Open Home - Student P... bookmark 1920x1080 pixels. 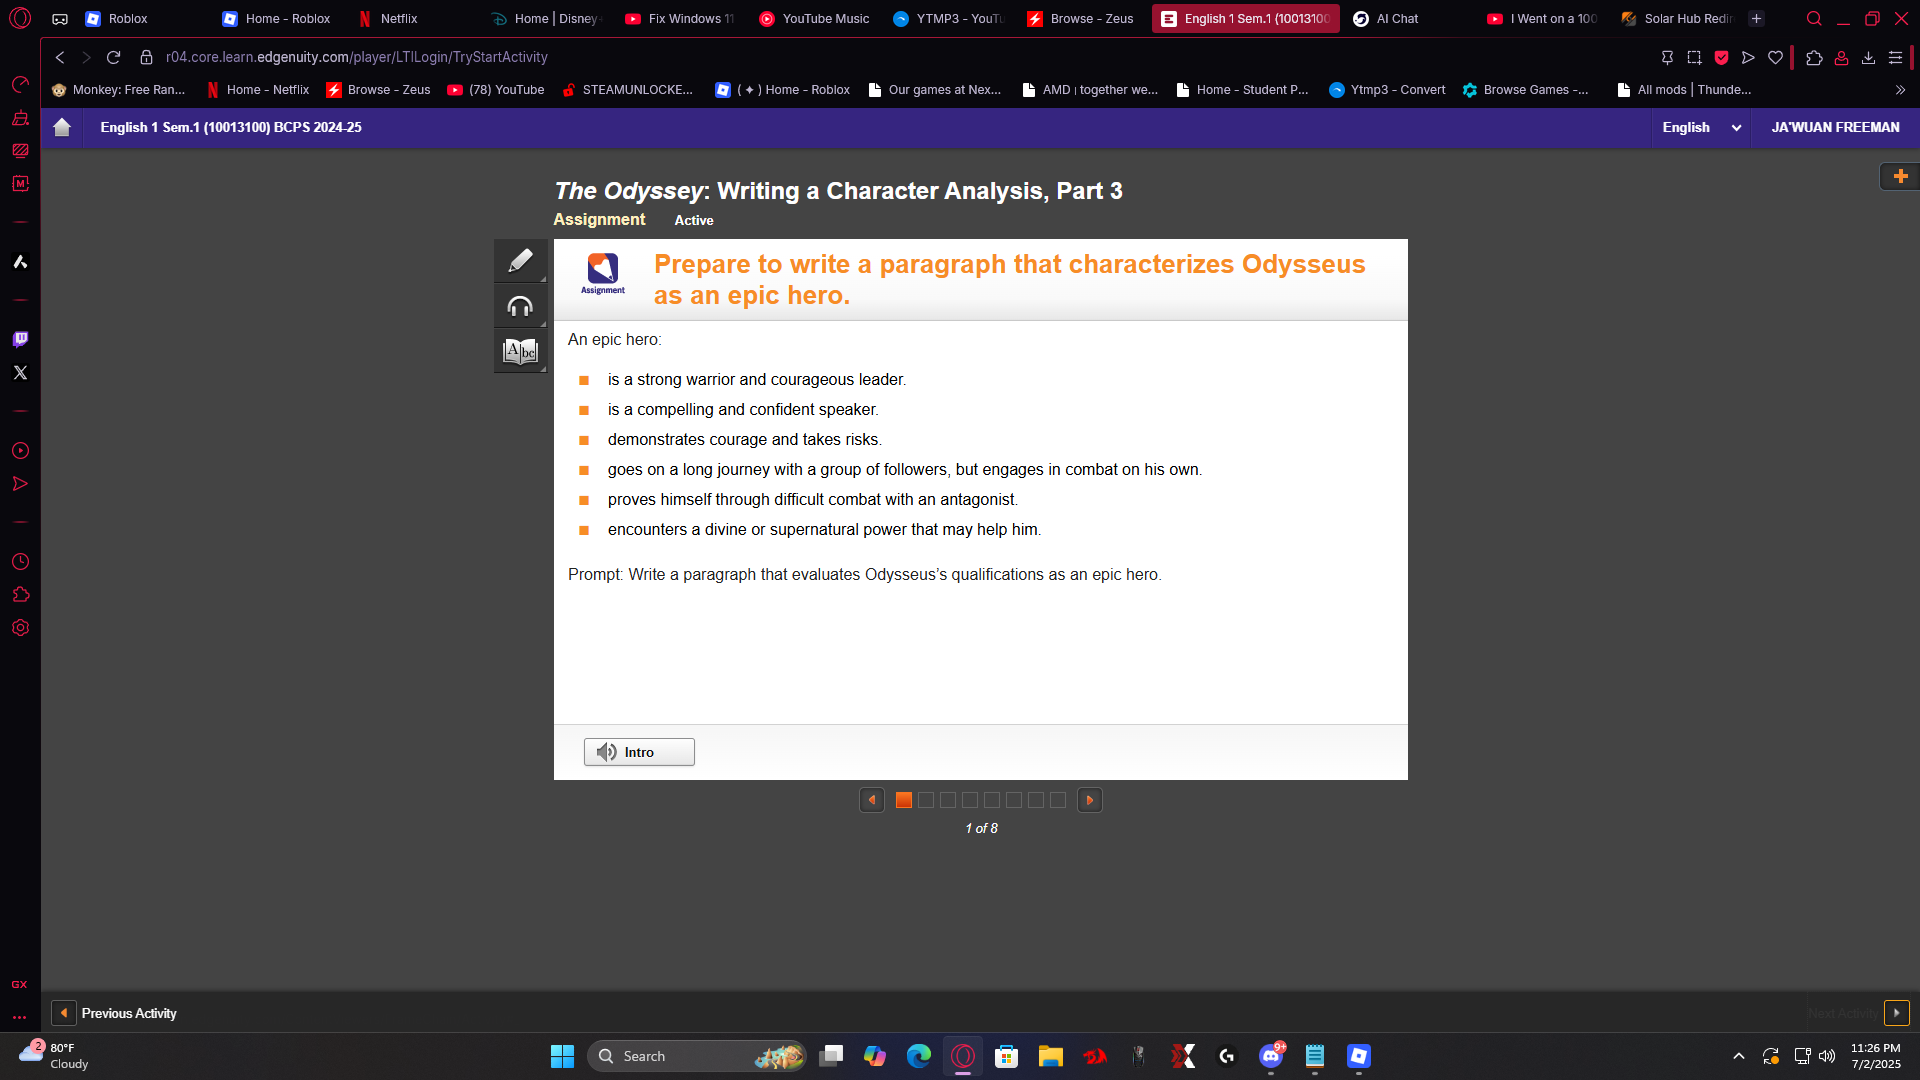click(x=1242, y=90)
